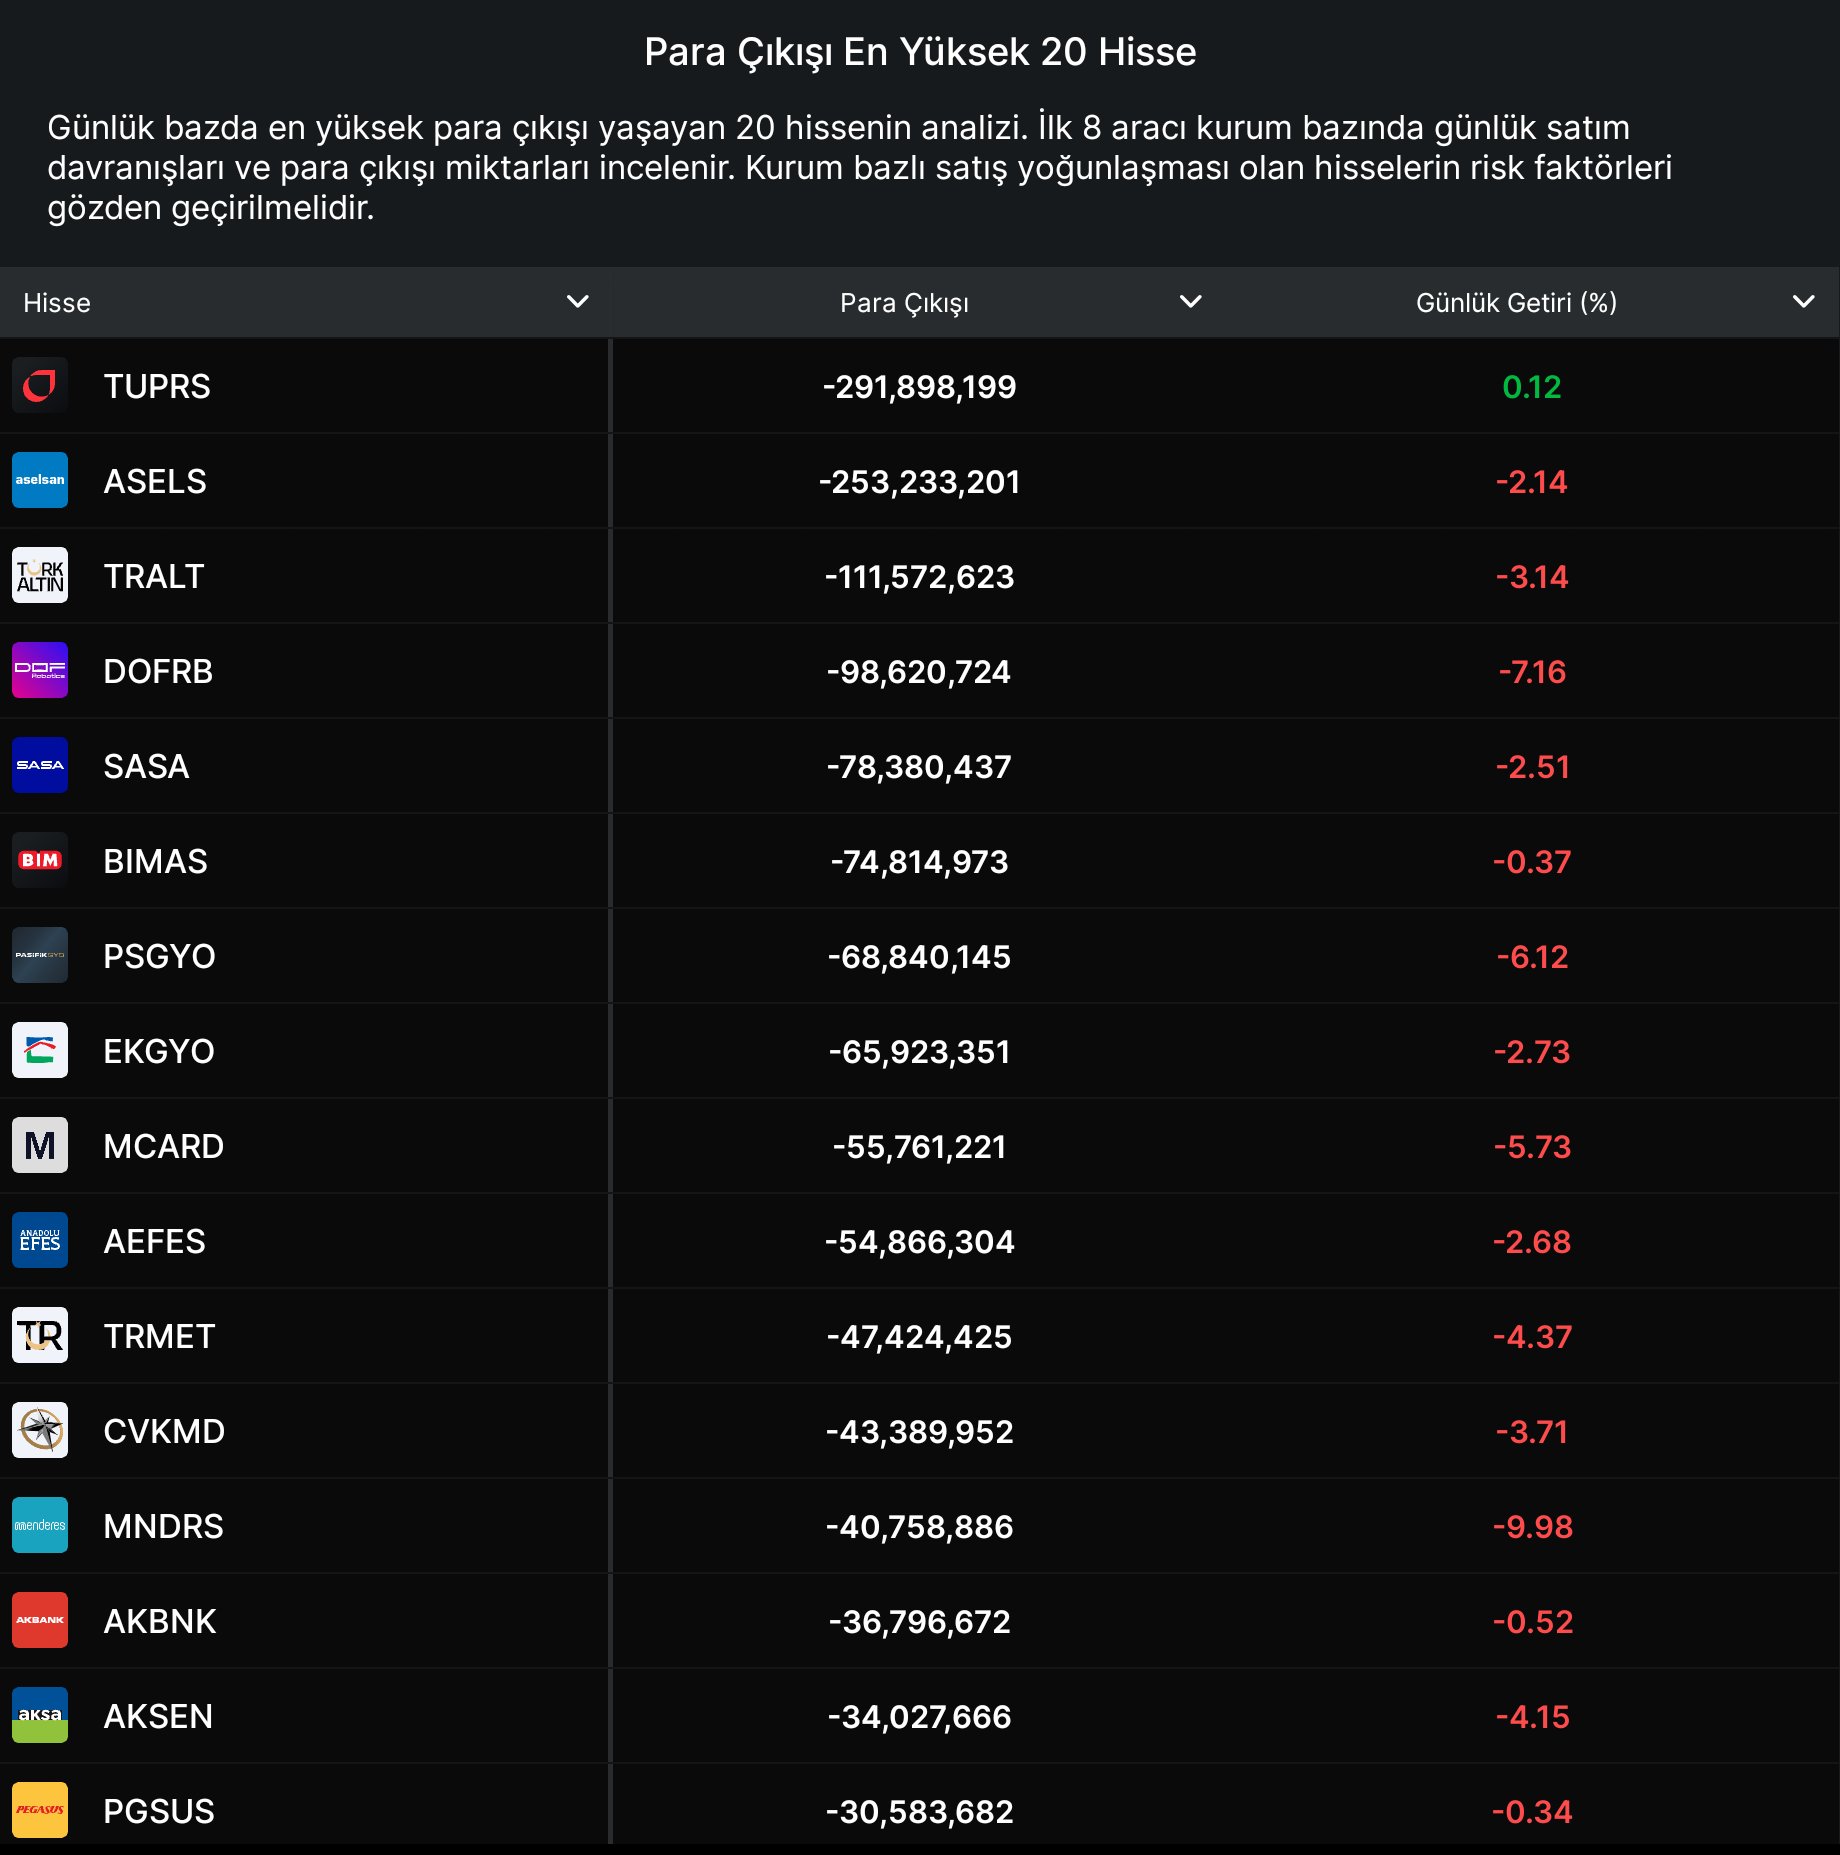The width and height of the screenshot is (1840, 1855).
Task: Click the Aselsan logo icon
Action: coord(40,481)
